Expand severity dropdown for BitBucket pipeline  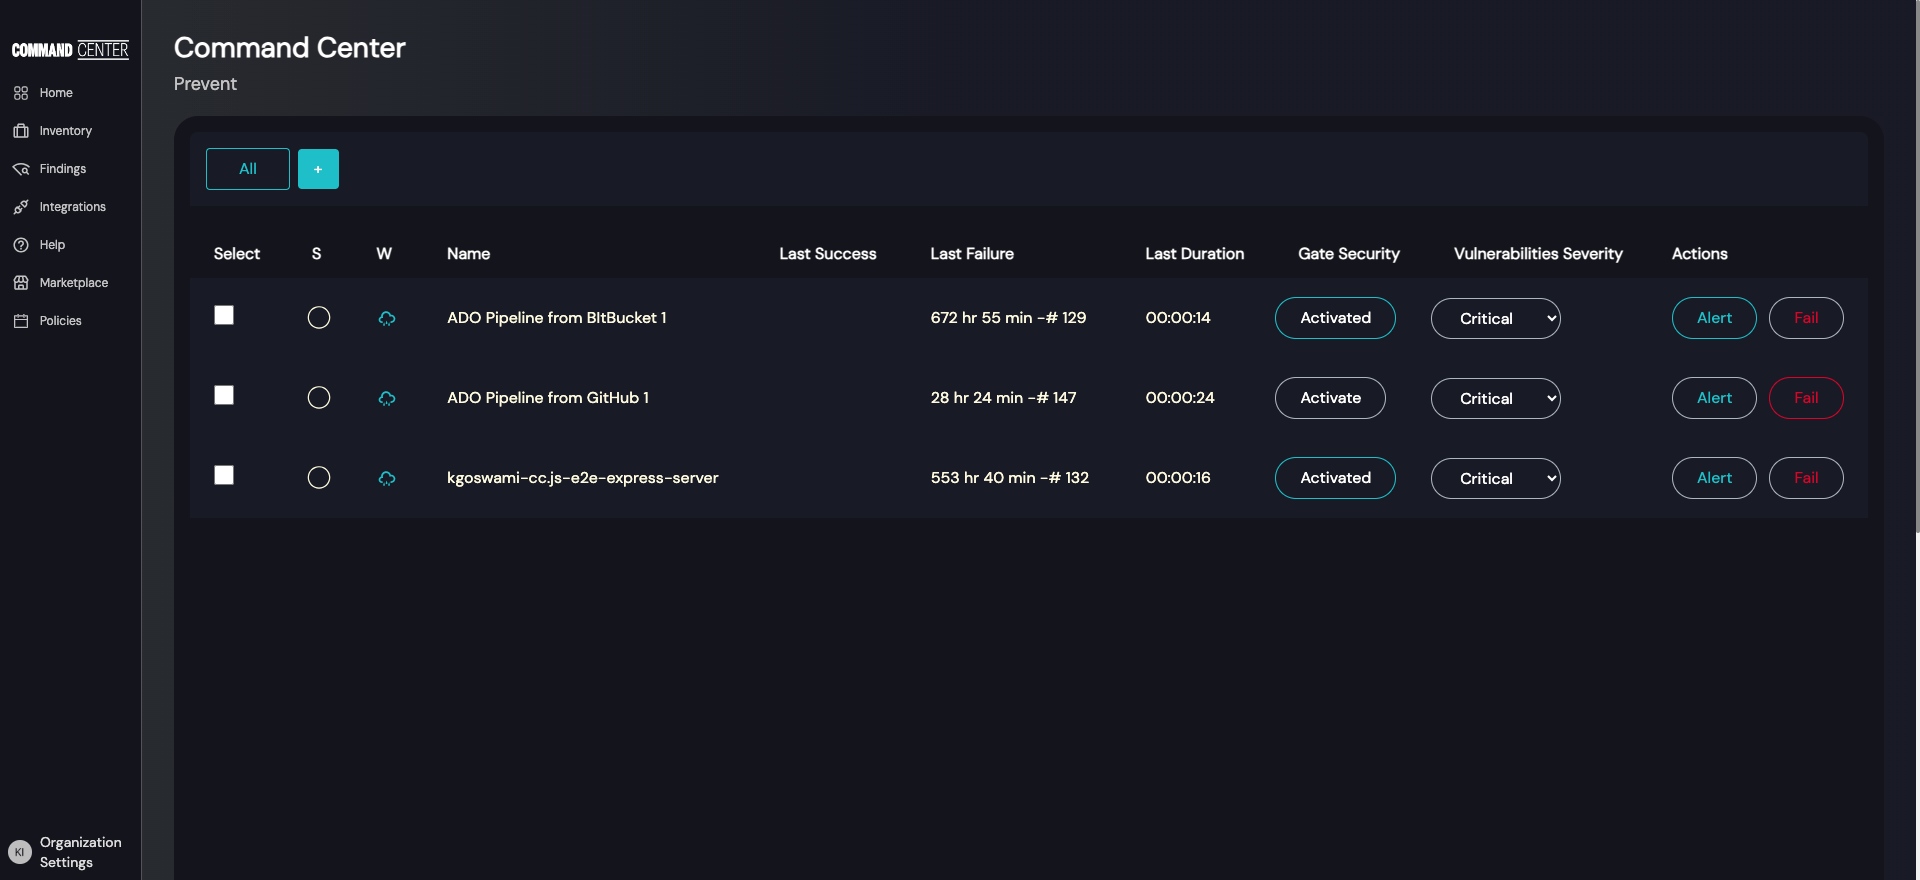[1495, 318]
